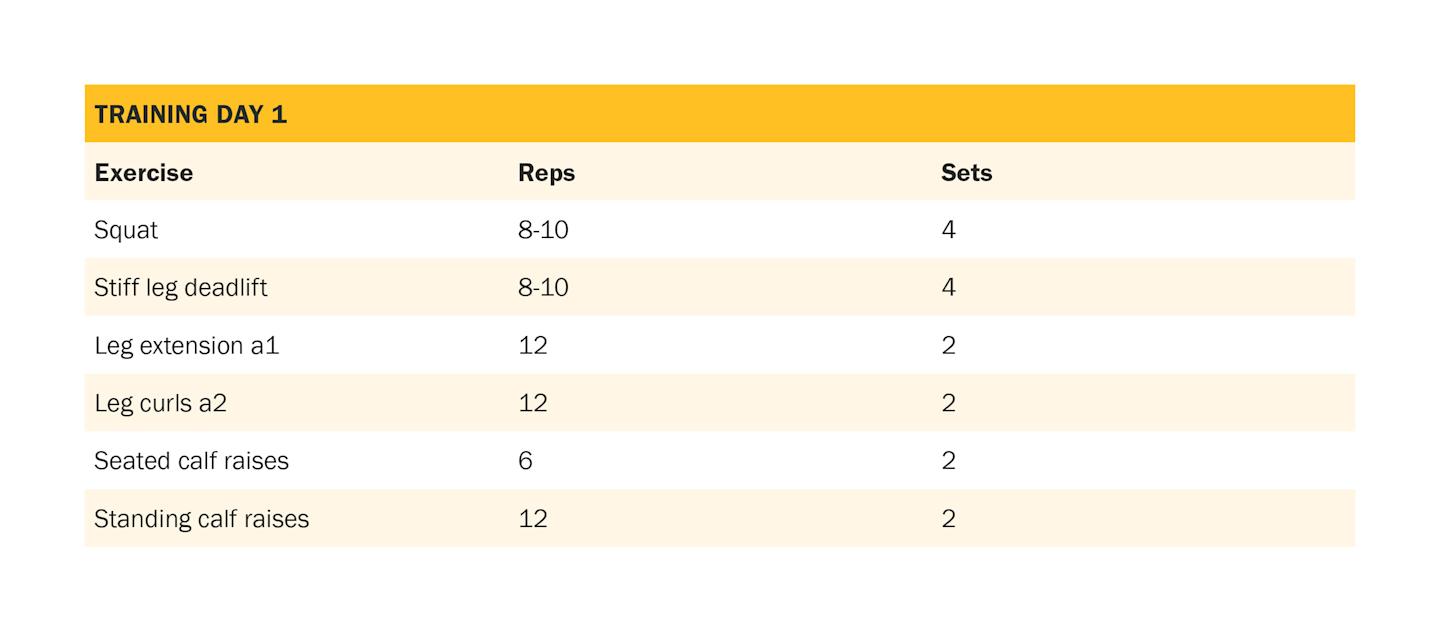Click the TRAINING DAY 1 title
1440x622 pixels.
coord(190,114)
